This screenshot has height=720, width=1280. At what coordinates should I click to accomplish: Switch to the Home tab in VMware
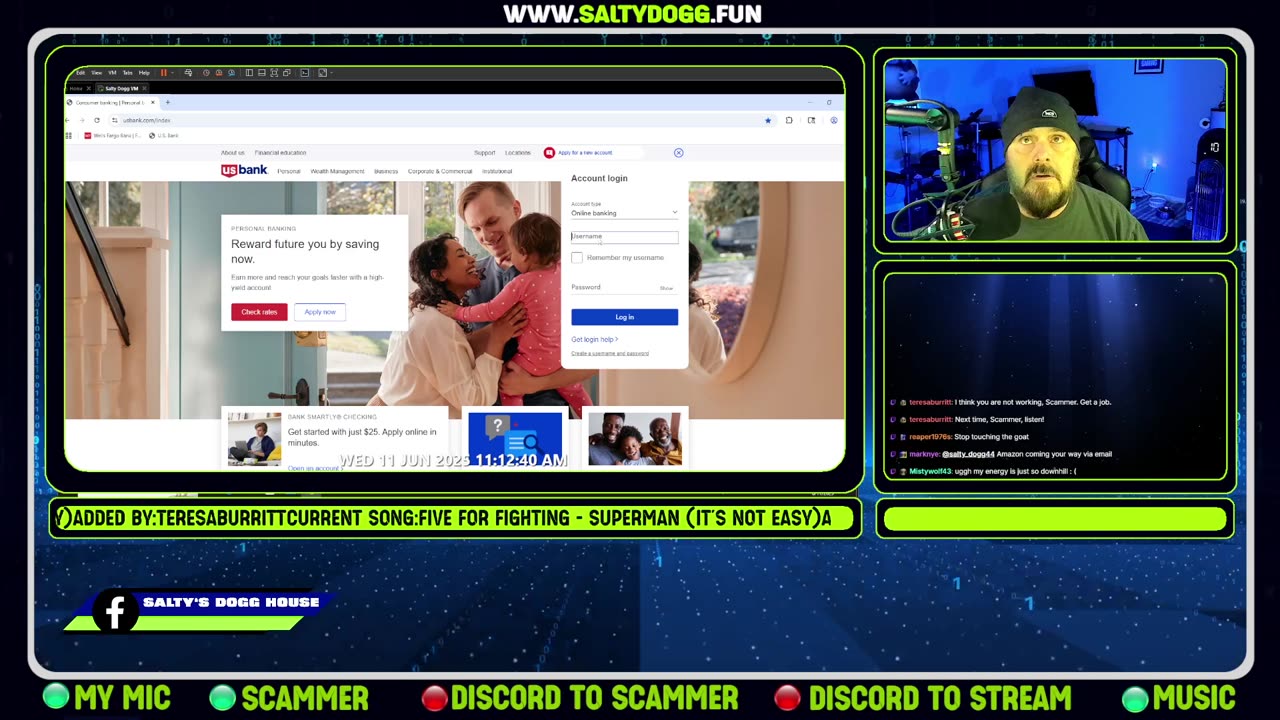(x=75, y=88)
